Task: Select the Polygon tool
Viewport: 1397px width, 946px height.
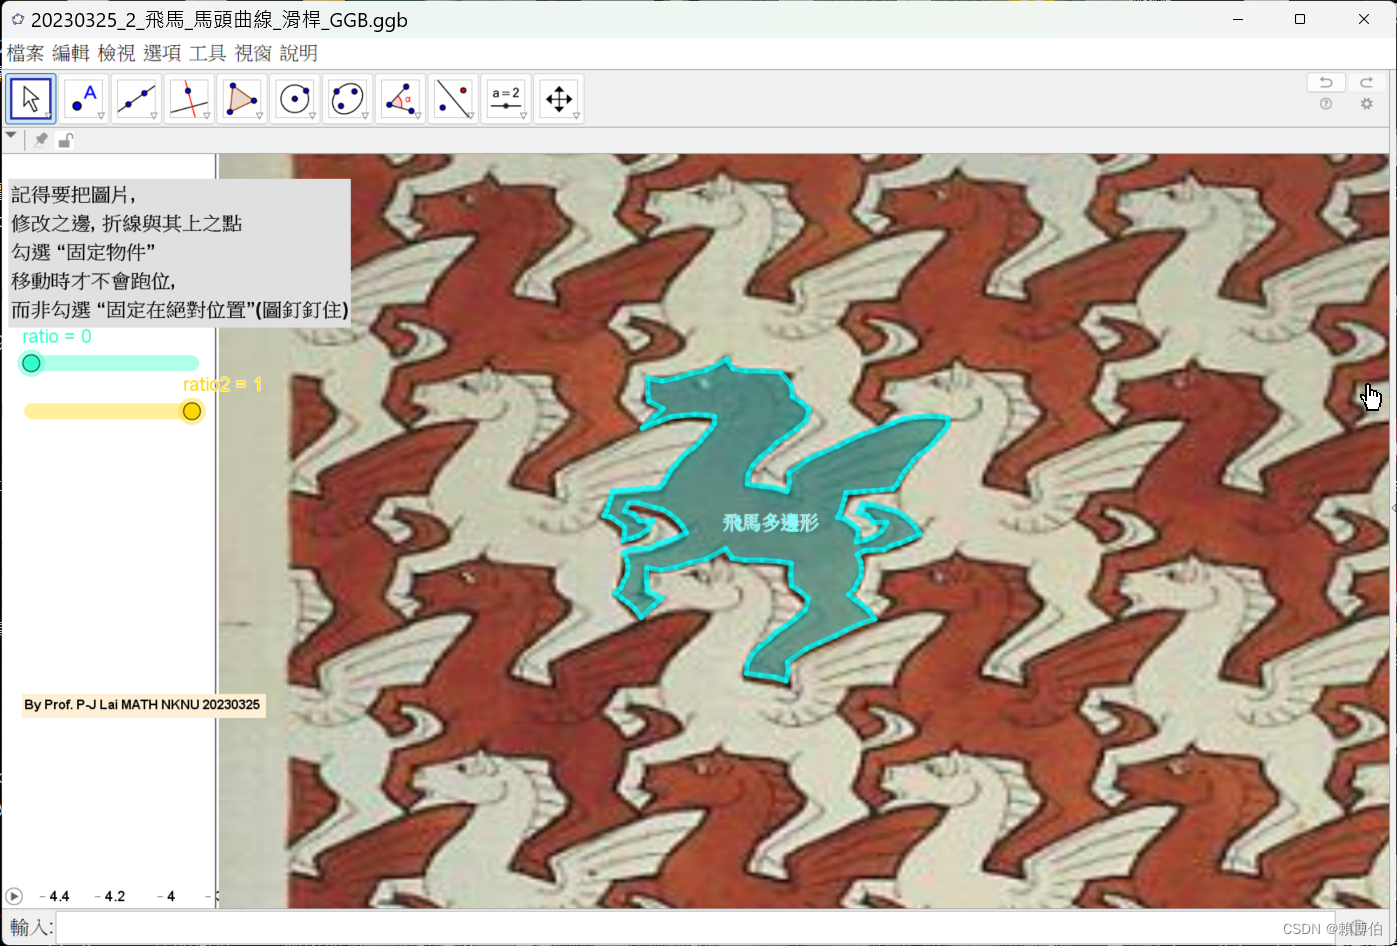Action: coord(242,99)
